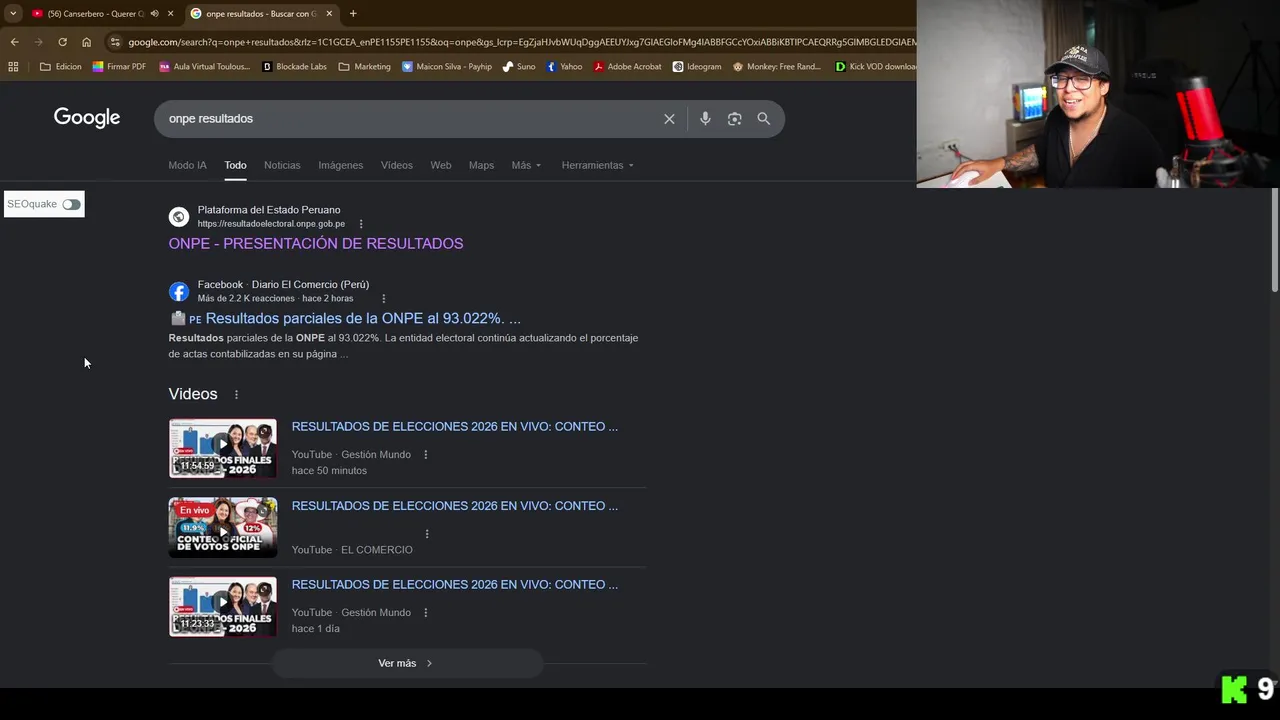Switch to Web results tab
Screen dimensions: 1280x720
[441, 165]
